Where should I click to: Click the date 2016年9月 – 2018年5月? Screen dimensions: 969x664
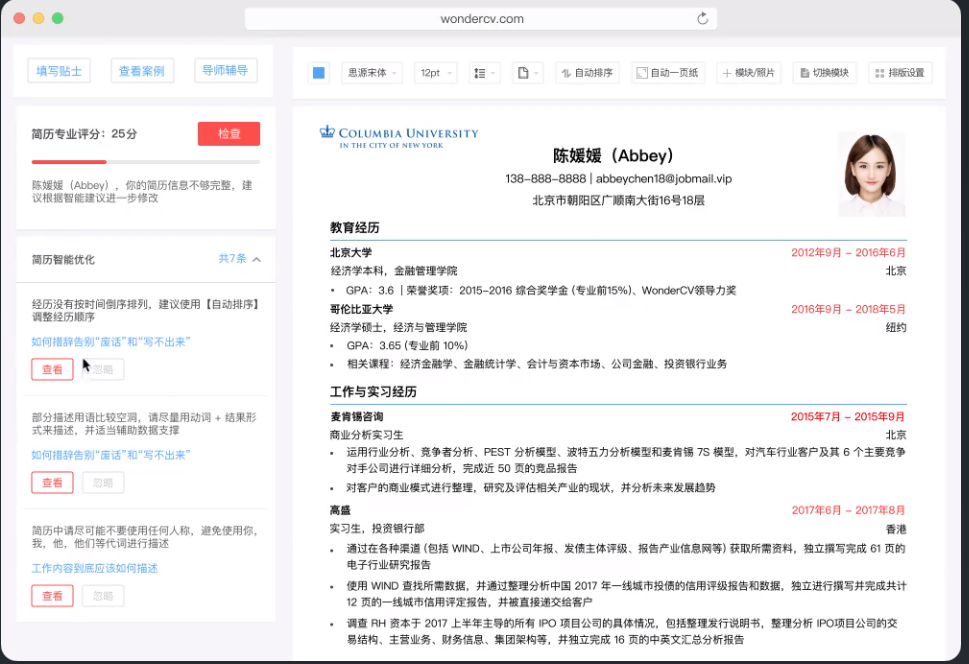pyautogui.click(x=848, y=309)
